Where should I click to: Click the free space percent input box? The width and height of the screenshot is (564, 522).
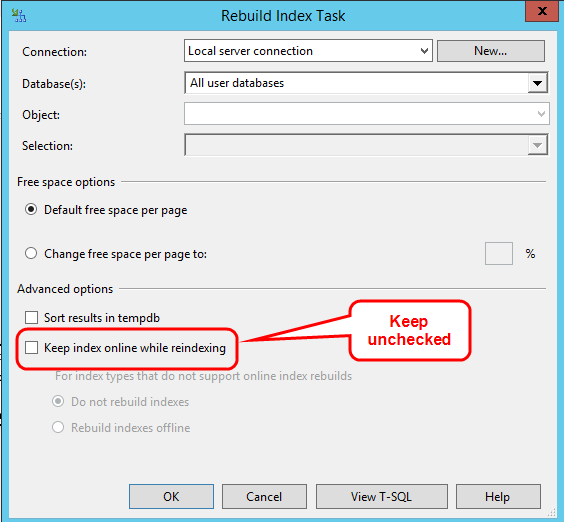(499, 254)
